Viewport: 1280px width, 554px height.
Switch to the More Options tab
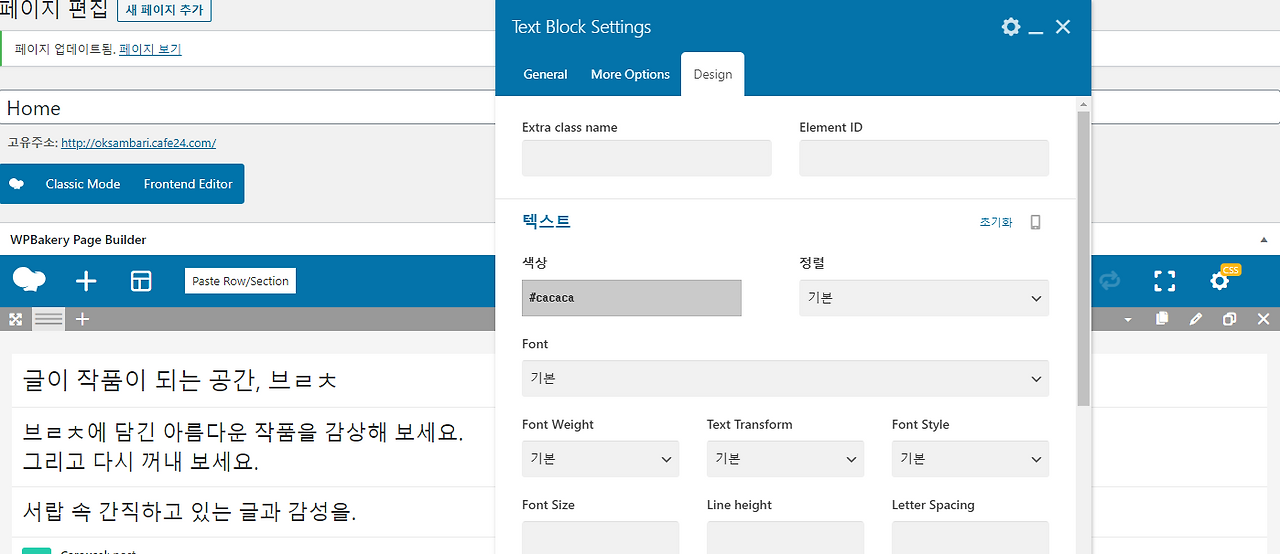[x=630, y=74]
